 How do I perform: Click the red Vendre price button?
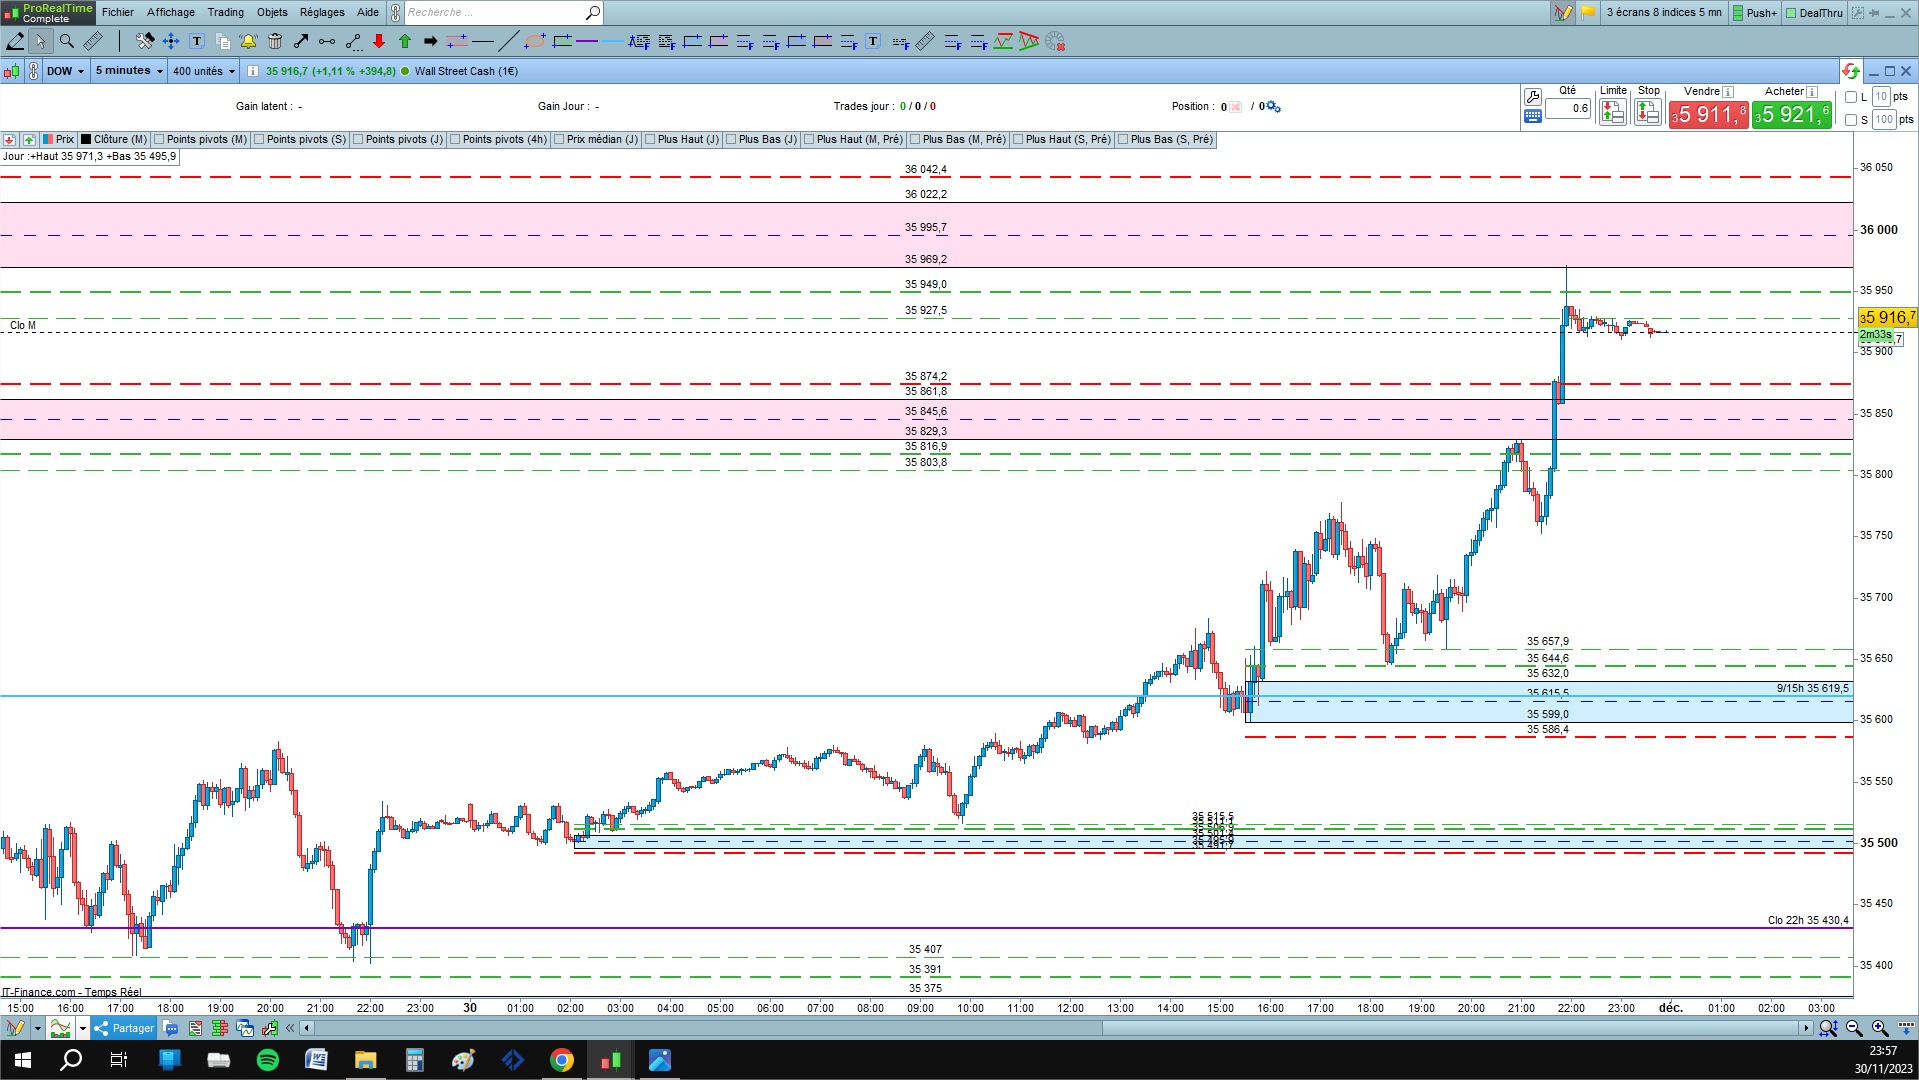[1708, 115]
